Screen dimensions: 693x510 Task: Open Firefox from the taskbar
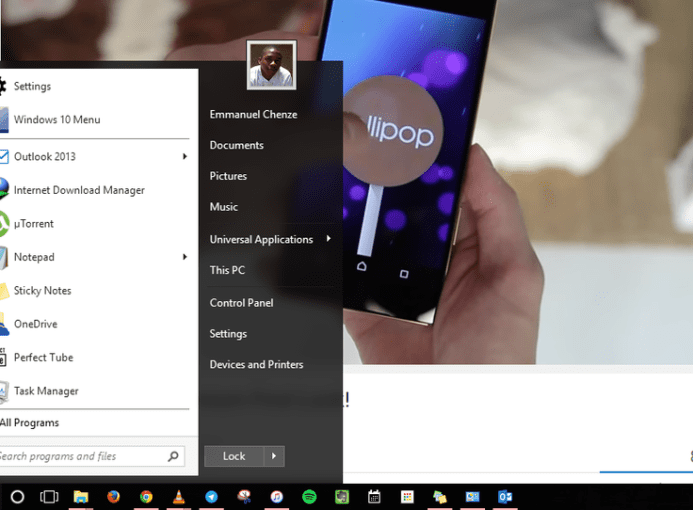tap(114, 497)
